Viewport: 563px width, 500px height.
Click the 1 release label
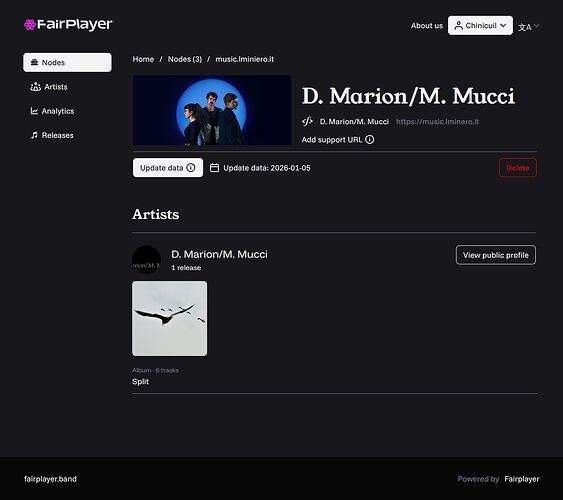pos(186,268)
